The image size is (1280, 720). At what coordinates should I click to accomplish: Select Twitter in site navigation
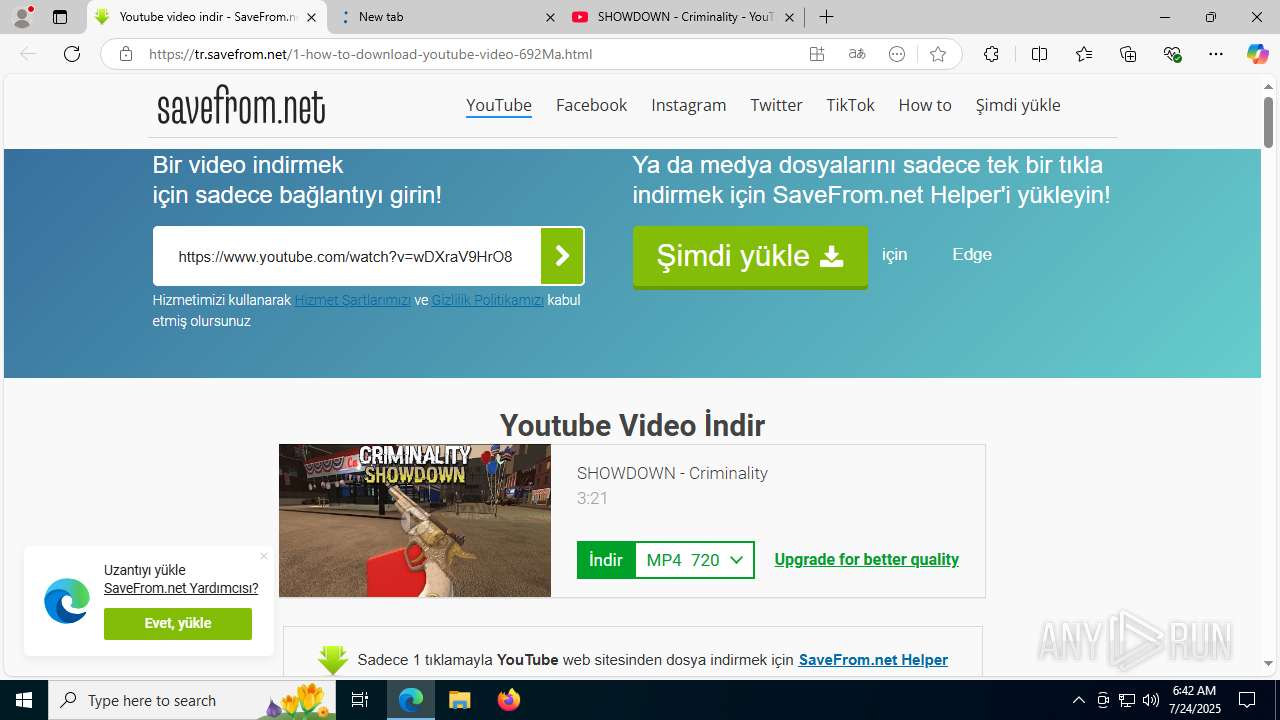coord(776,105)
